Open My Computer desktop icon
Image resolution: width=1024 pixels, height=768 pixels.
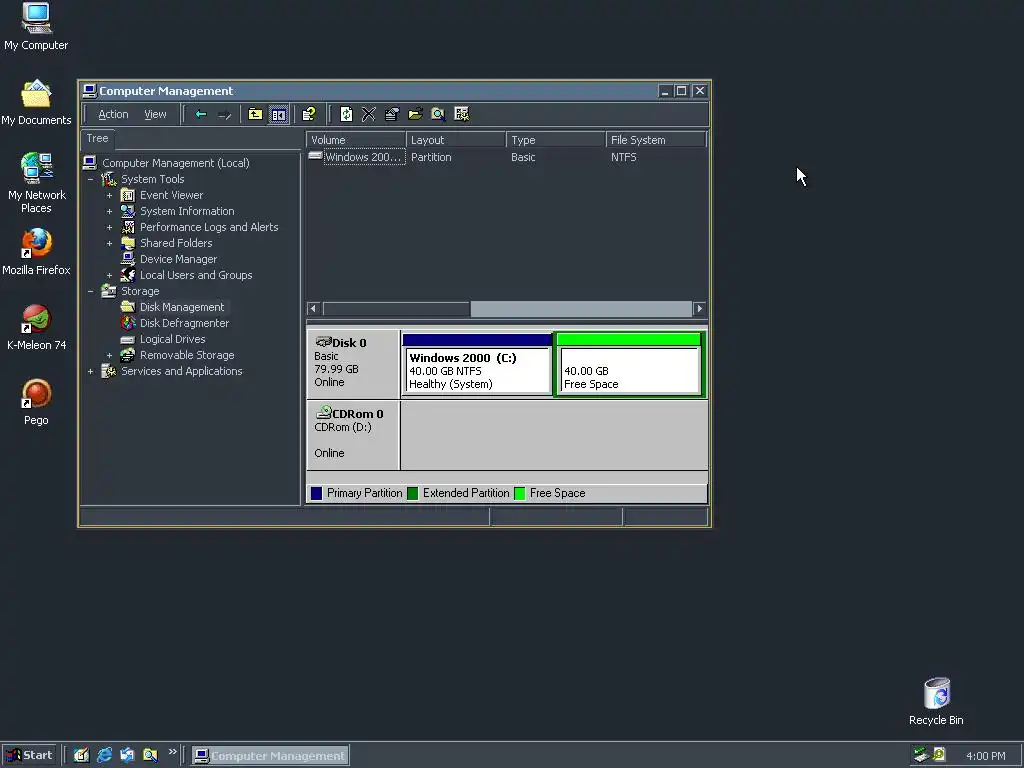(x=36, y=27)
